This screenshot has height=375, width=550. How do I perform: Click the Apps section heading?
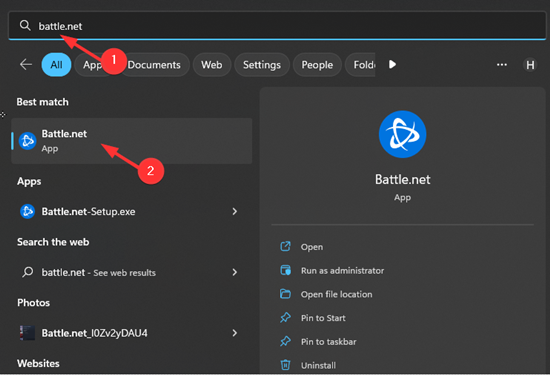pyautogui.click(x=29, y=181)
